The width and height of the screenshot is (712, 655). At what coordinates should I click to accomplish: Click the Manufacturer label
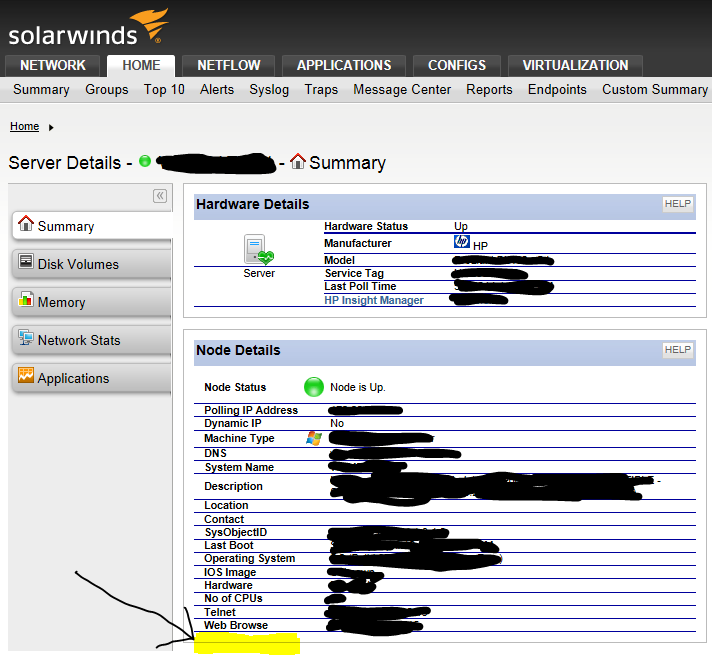click(x=358, y=243)
